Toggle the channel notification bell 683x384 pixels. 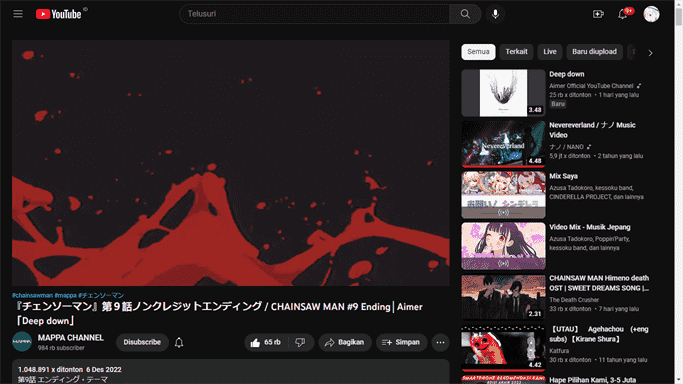[179, 342]
